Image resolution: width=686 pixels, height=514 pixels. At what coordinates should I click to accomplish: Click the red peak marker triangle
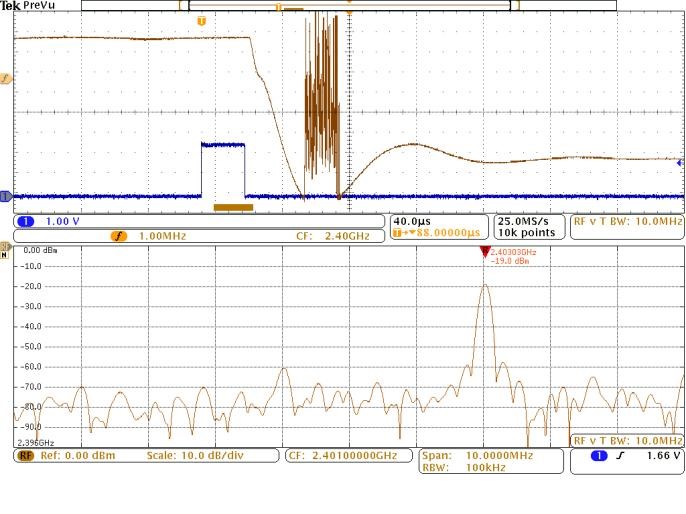[x=484, y=252]
